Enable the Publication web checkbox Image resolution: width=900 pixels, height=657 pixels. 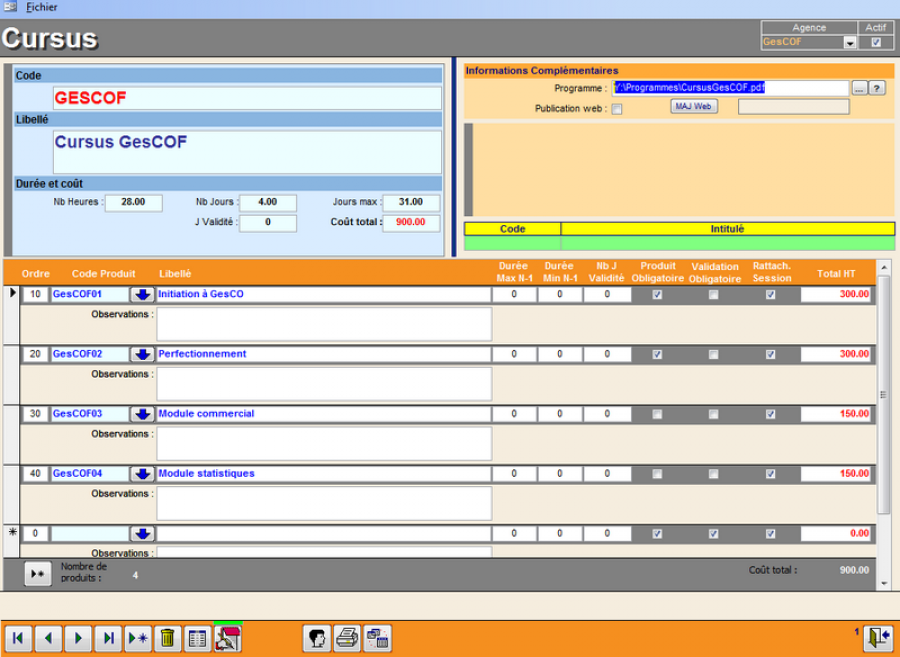pos(617,109)
